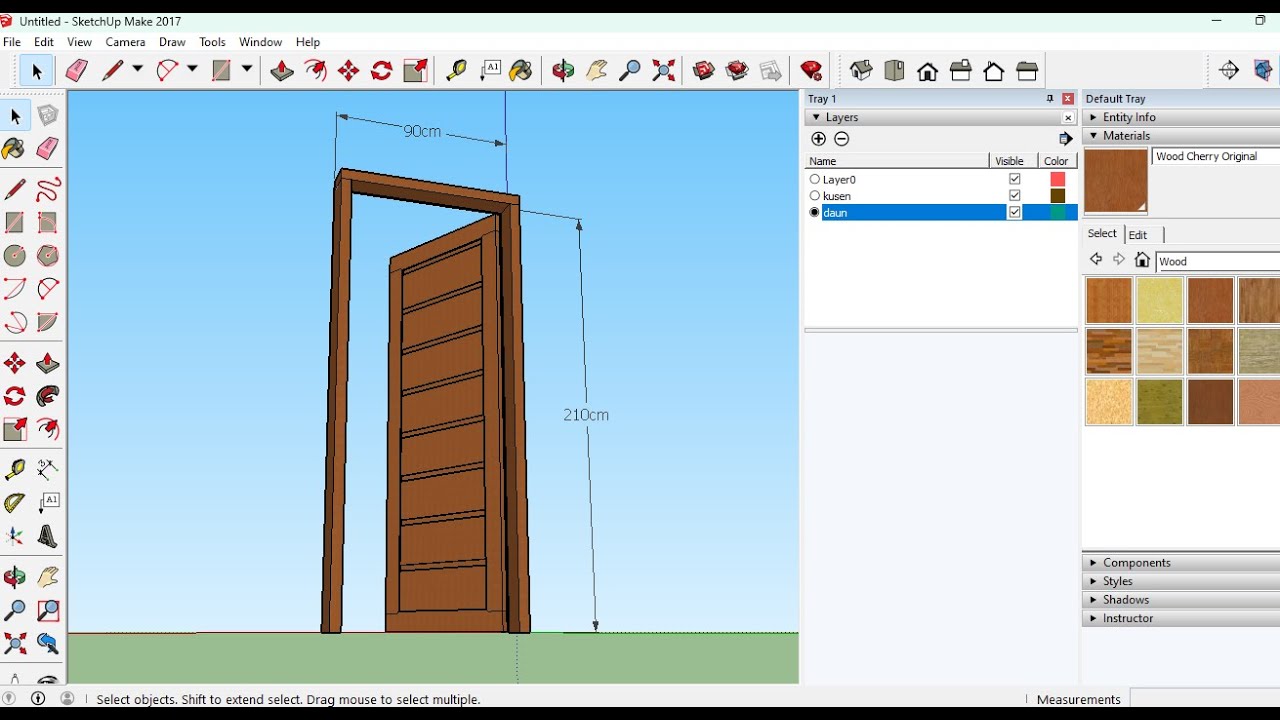Expand the Components panel

coord(1181,563)
